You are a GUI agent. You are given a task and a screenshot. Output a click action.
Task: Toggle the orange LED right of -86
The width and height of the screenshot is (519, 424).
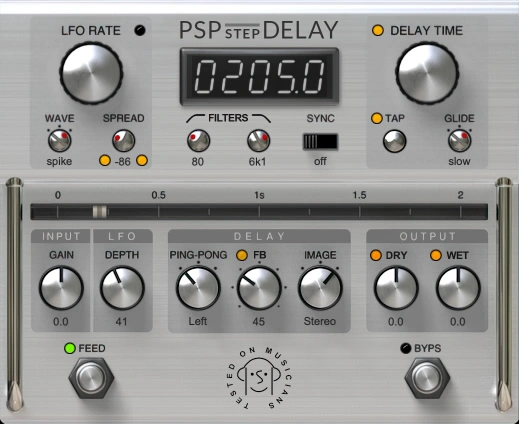142,161
